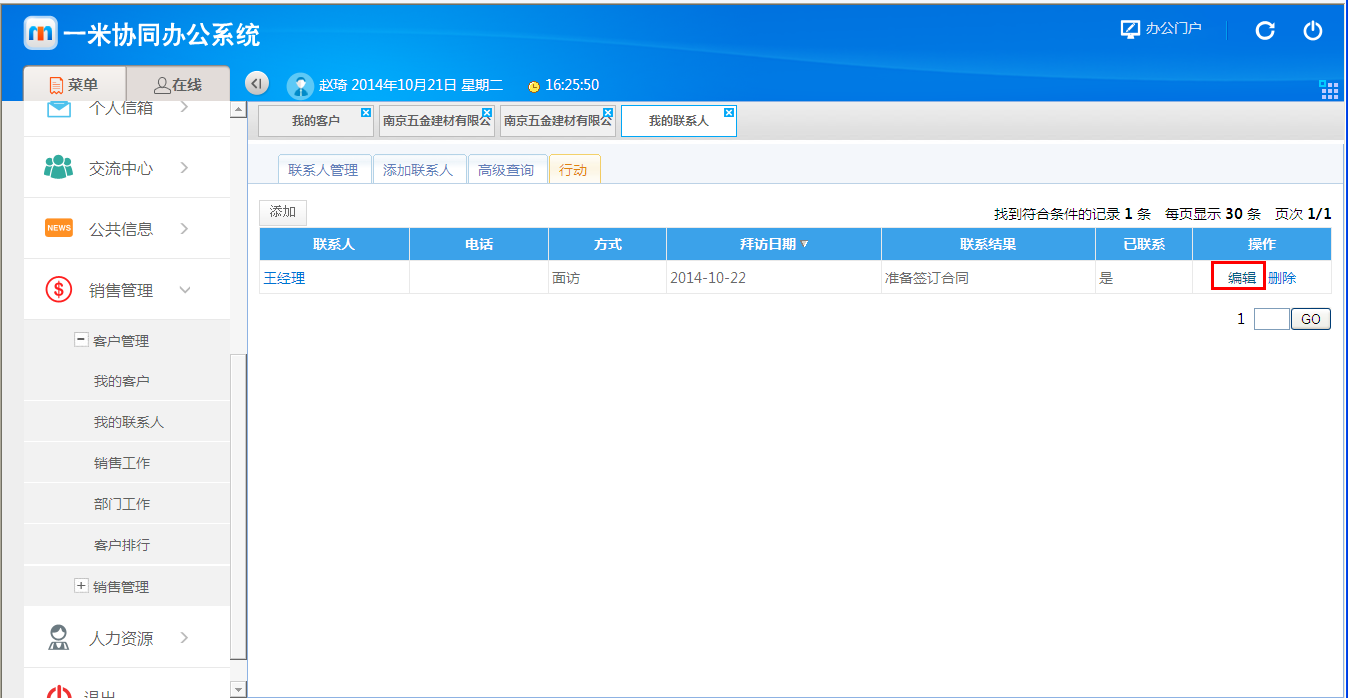Image resolution: width=1348 pixels, height=698 pixels.
Task: Open the 办公门户 portal icon
Action: tap(1131, 29)
